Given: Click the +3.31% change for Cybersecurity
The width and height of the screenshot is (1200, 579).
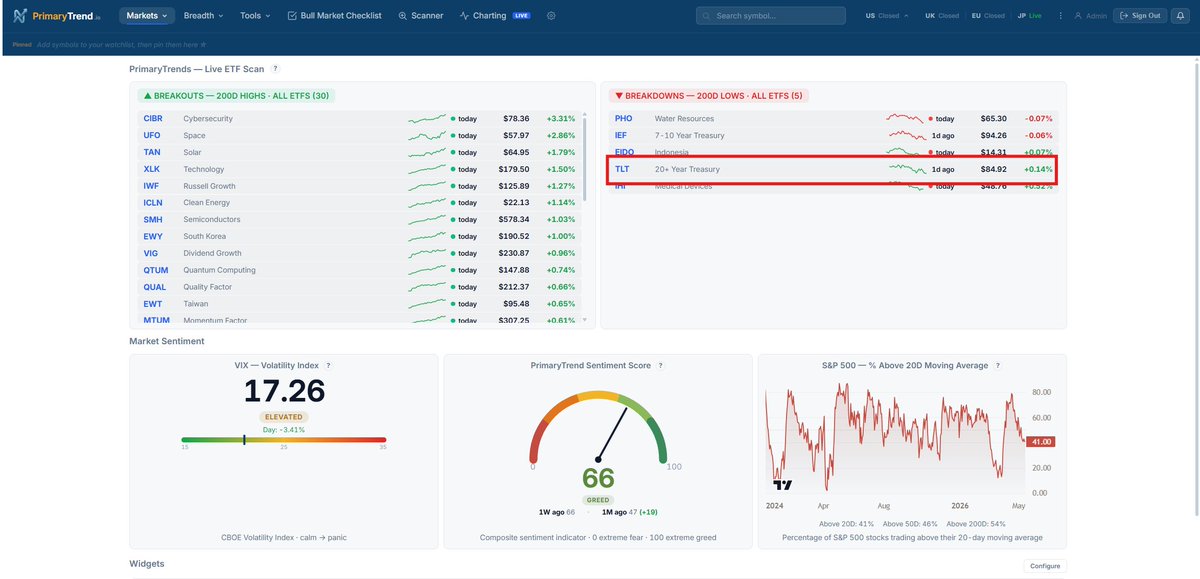Looking at the screenshot, I should [561, 118].
